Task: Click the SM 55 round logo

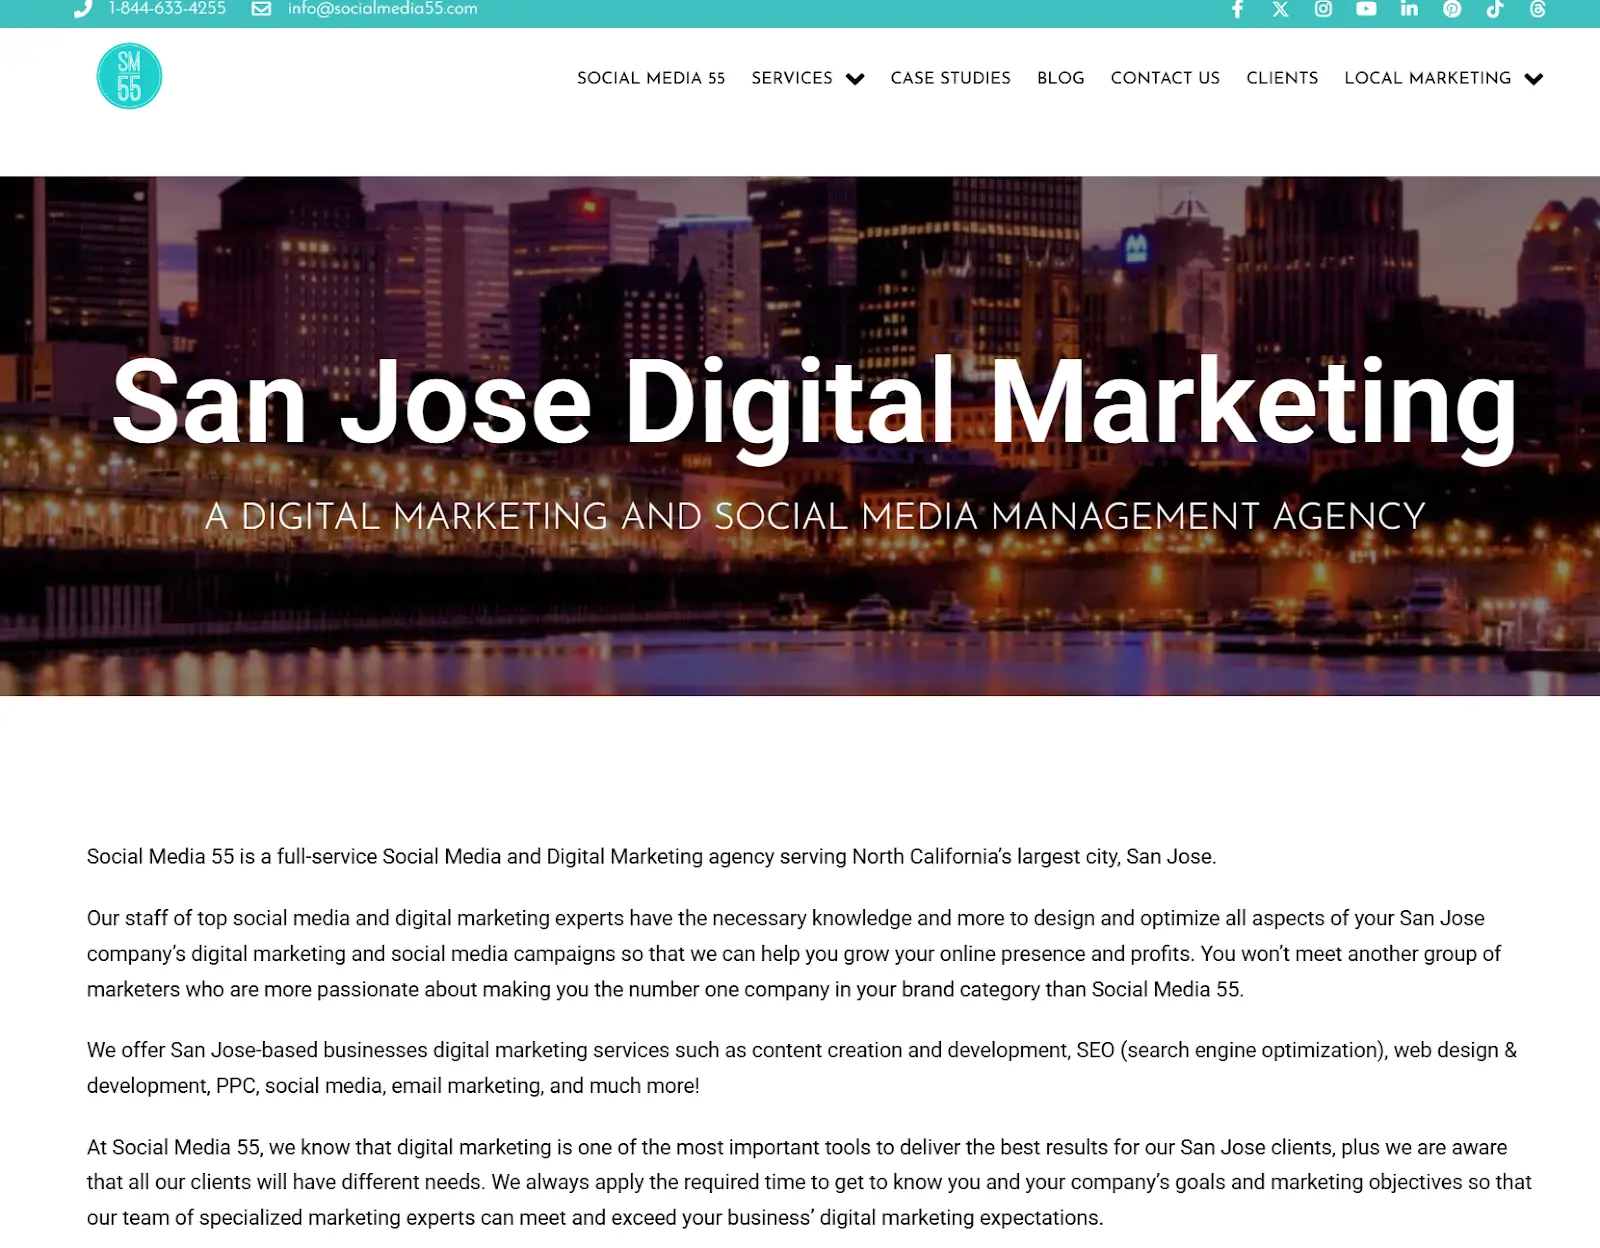Action: (129, 76)
